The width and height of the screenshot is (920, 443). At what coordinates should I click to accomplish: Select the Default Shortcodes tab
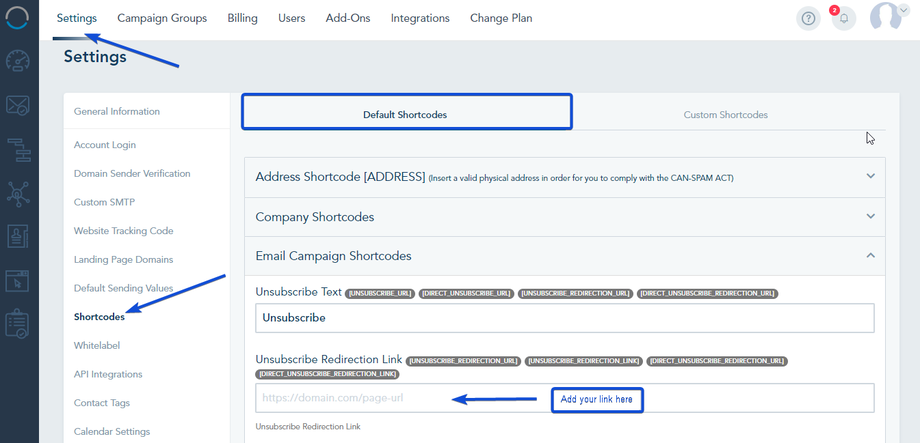point(405,114)
